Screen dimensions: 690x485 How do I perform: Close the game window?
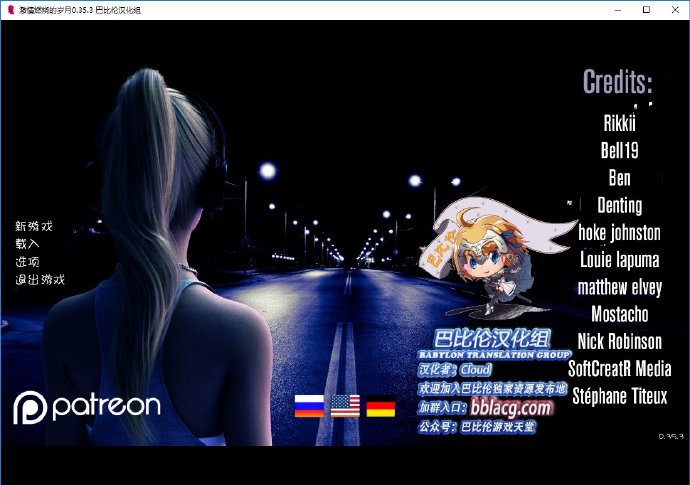675,10
